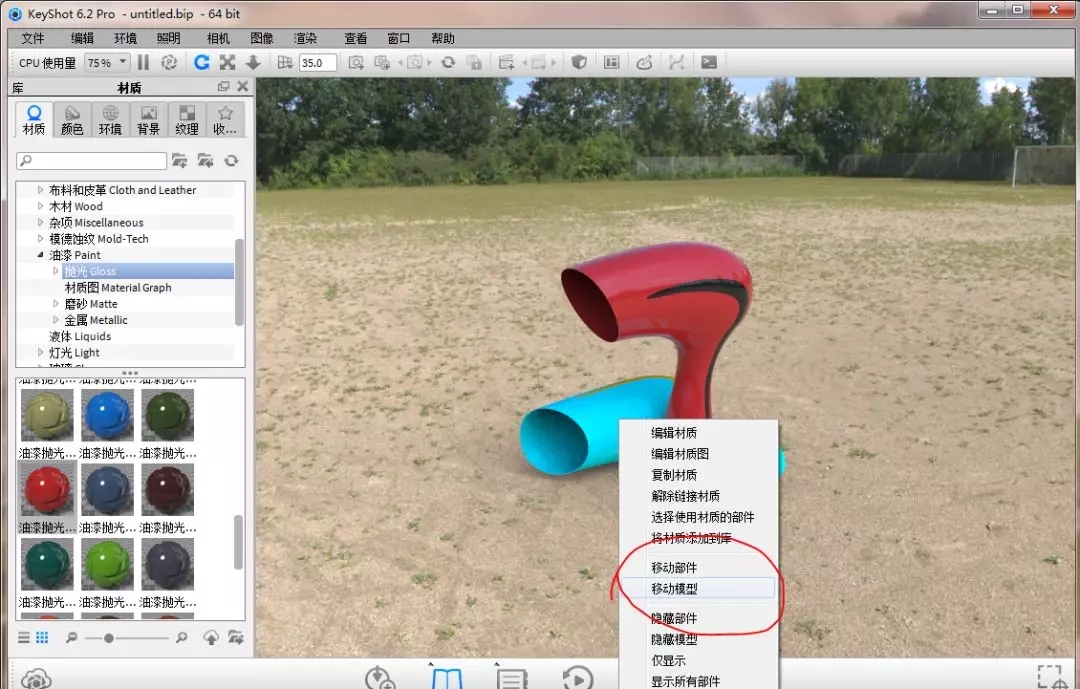Toggle the performance mode icon in toolbar

pyautogui.click(x=169, y=62)
